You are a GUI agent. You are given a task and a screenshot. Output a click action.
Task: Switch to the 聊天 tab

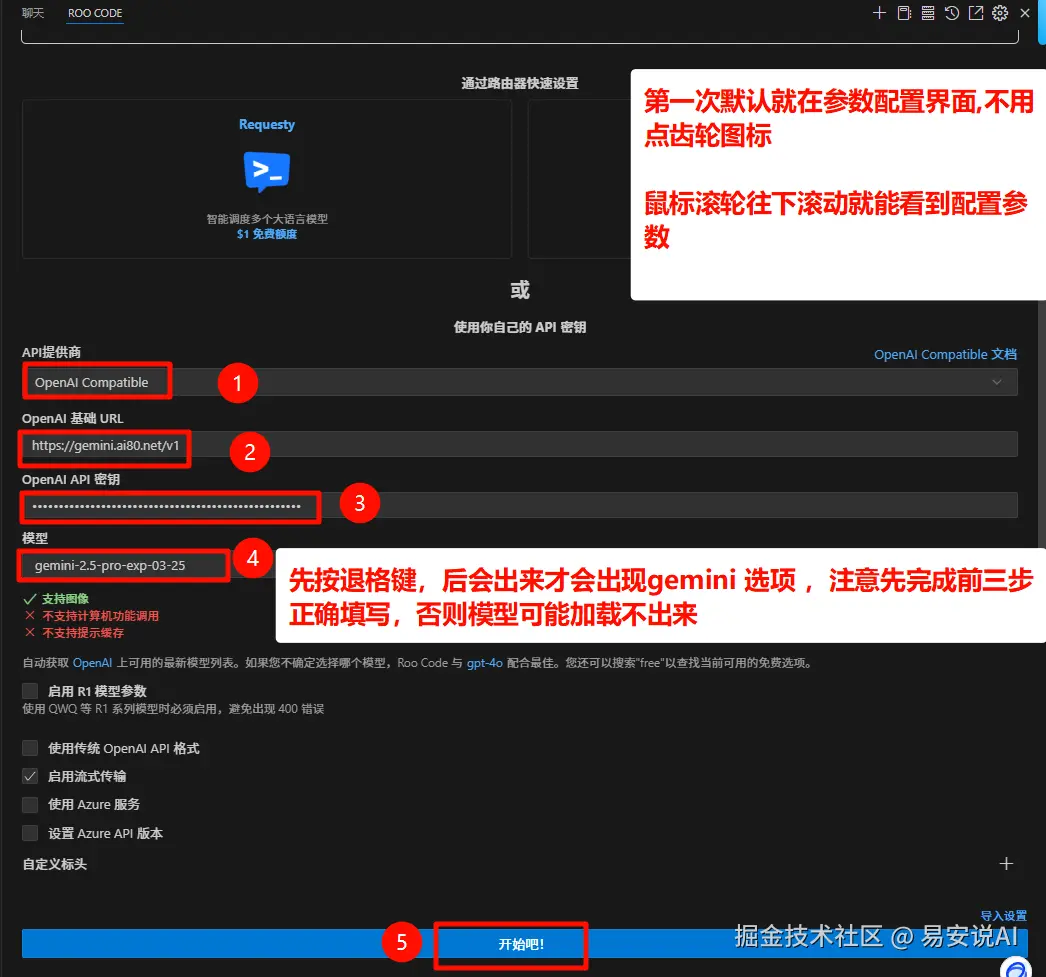(33, 13)
